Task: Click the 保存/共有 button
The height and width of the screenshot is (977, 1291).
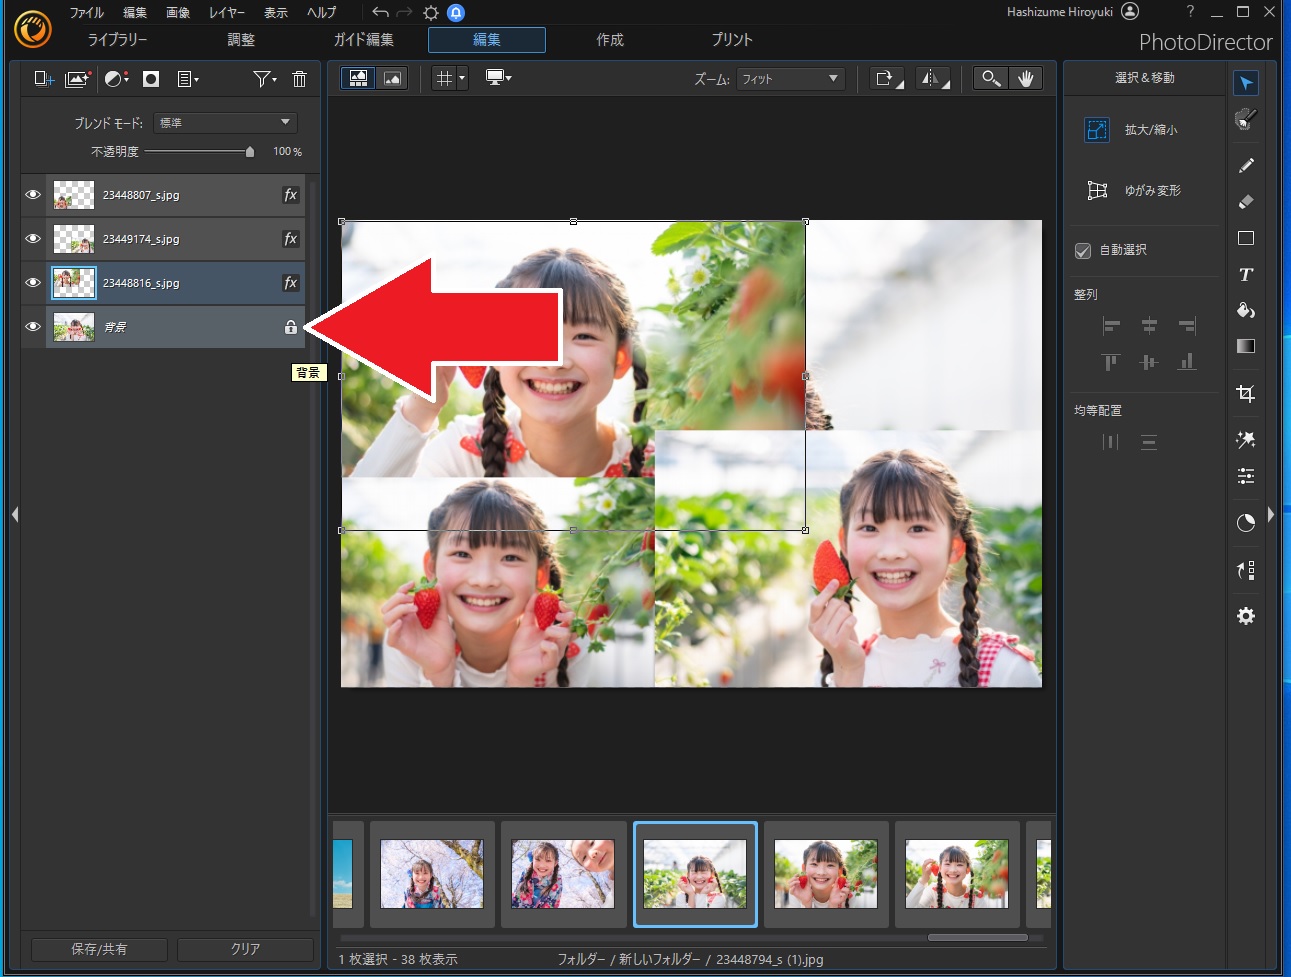Action: (99, 949)
